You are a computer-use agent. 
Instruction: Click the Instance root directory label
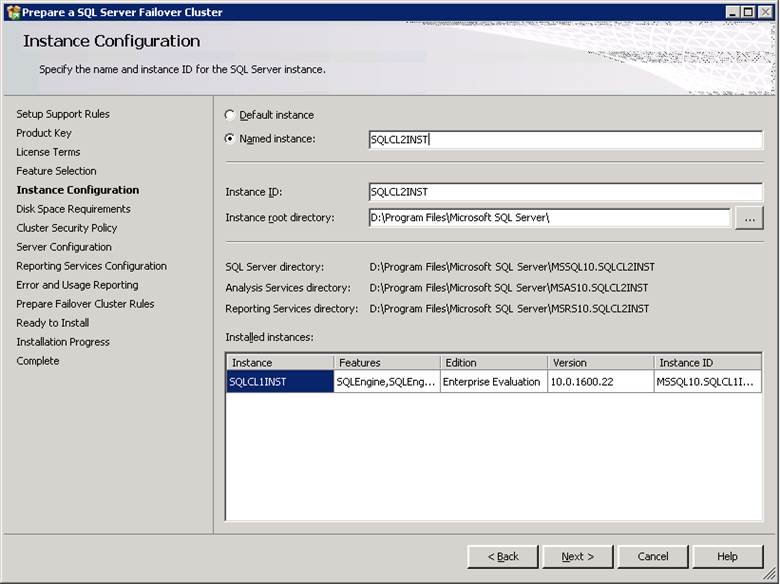click(x=280, y=218)
